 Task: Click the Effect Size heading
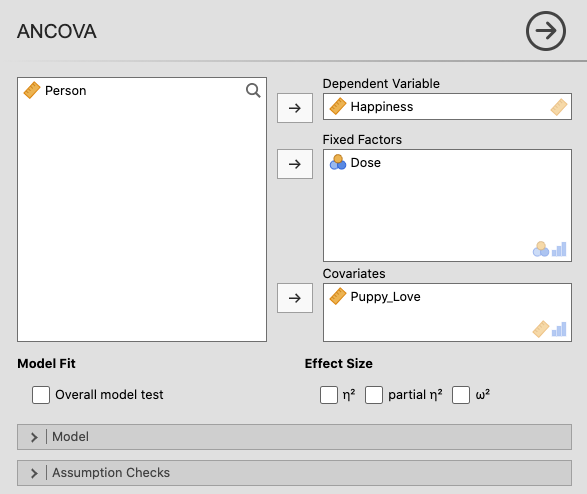click(x=338, y=363)
